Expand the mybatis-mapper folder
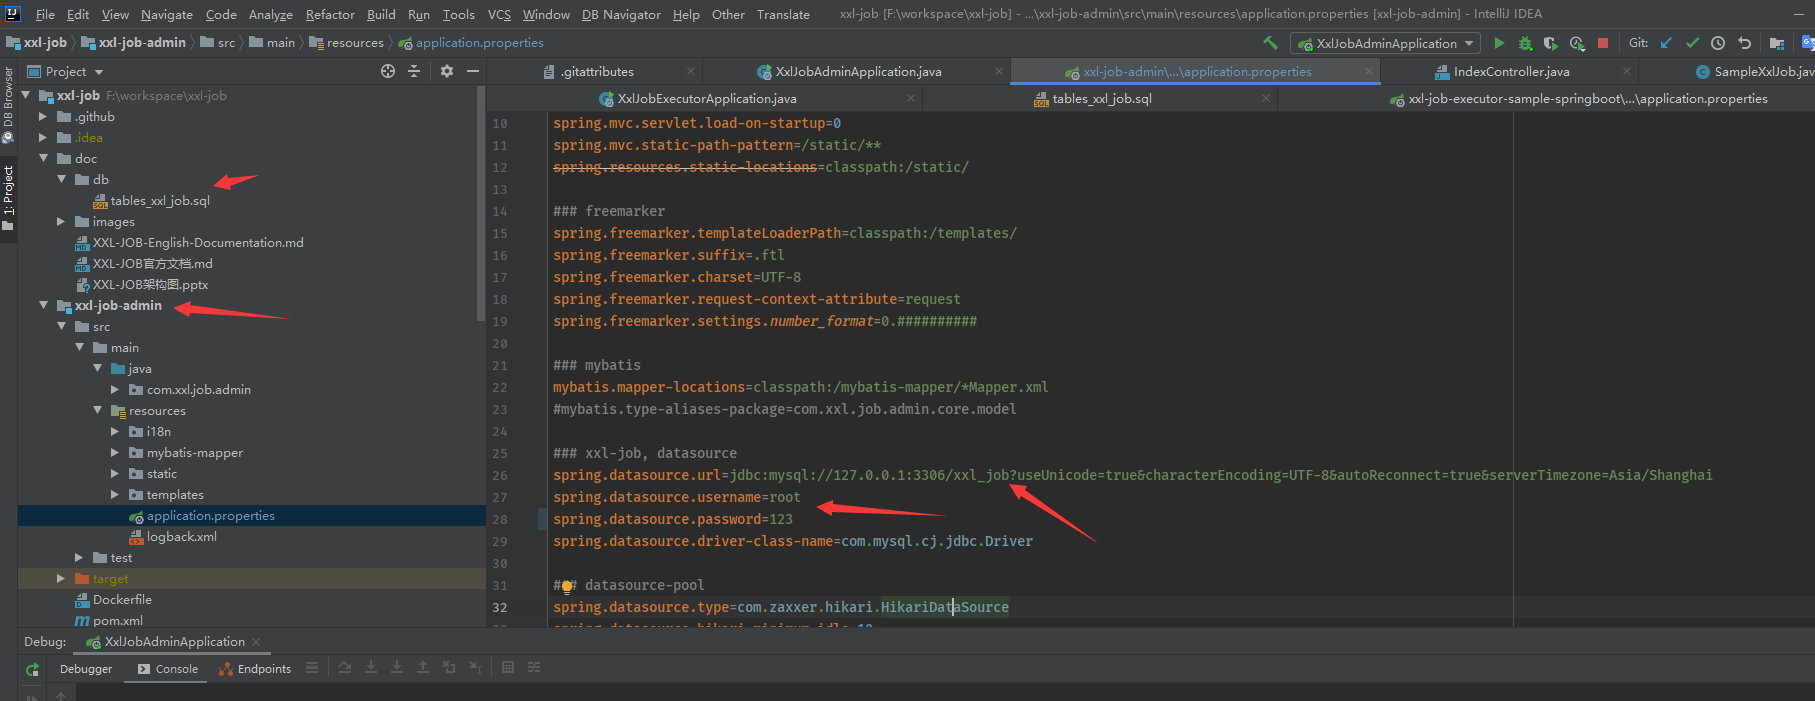This screenshot has width=1815, height=701. 115,452
